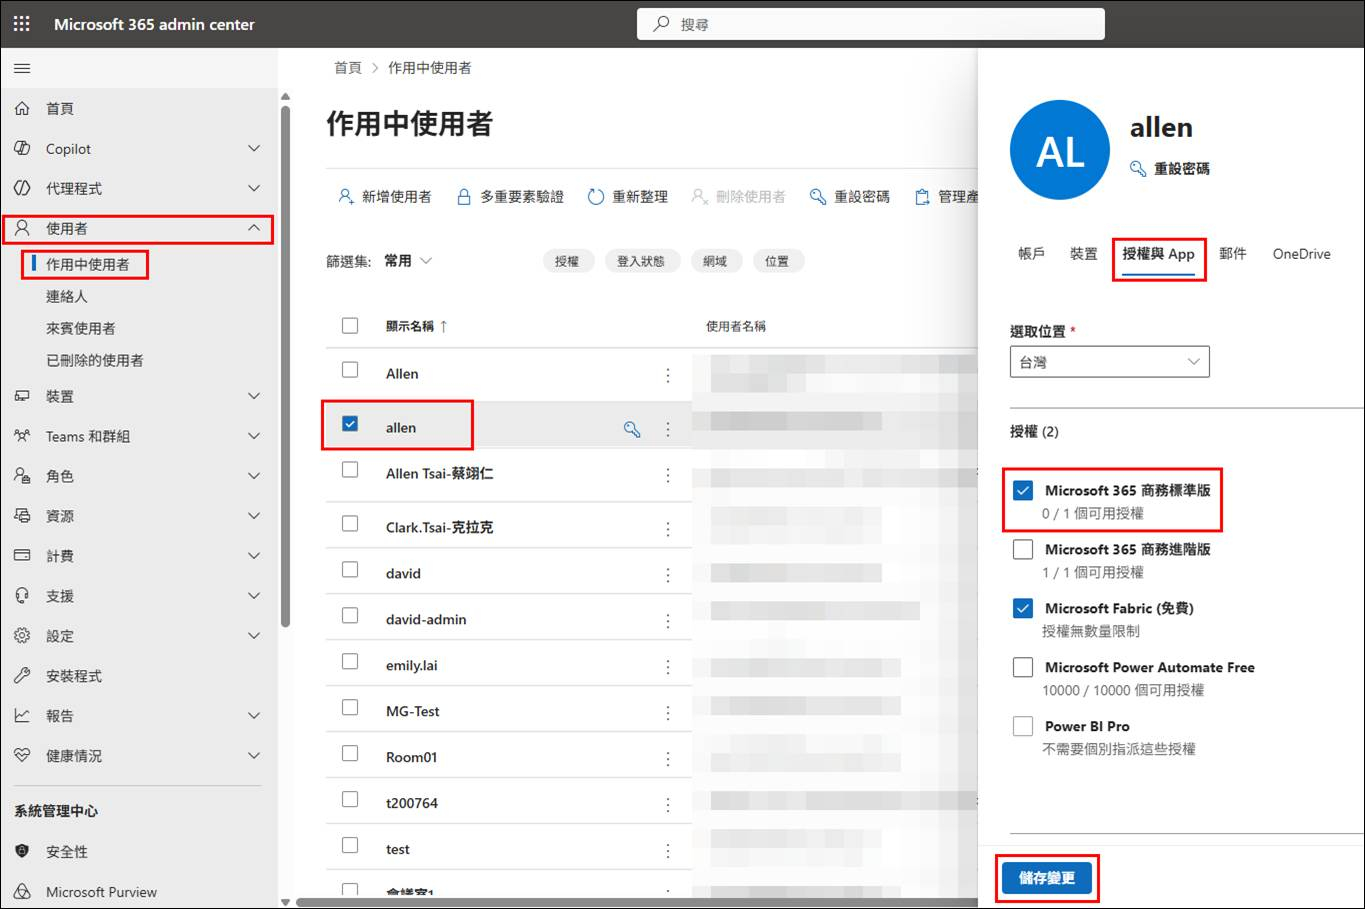Switch to the 郵件 tab
The height and width of the screenshot is (909, 1365).
point(1233,254)
